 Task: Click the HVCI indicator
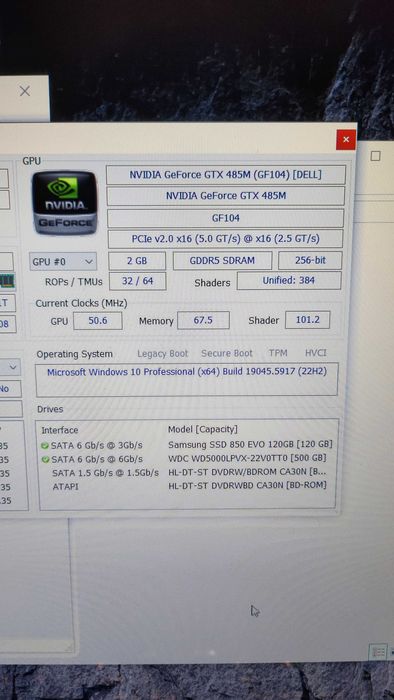(316, 353)
